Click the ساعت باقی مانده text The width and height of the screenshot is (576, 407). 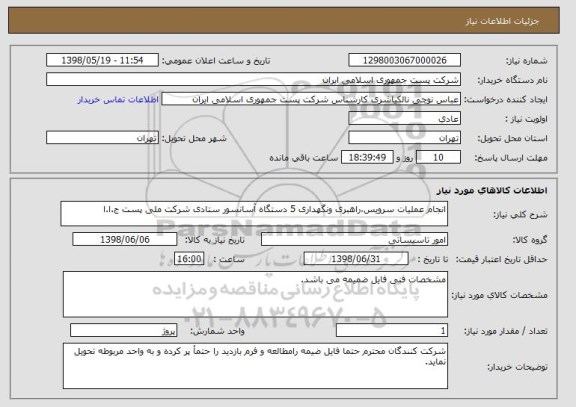[303, 158]
